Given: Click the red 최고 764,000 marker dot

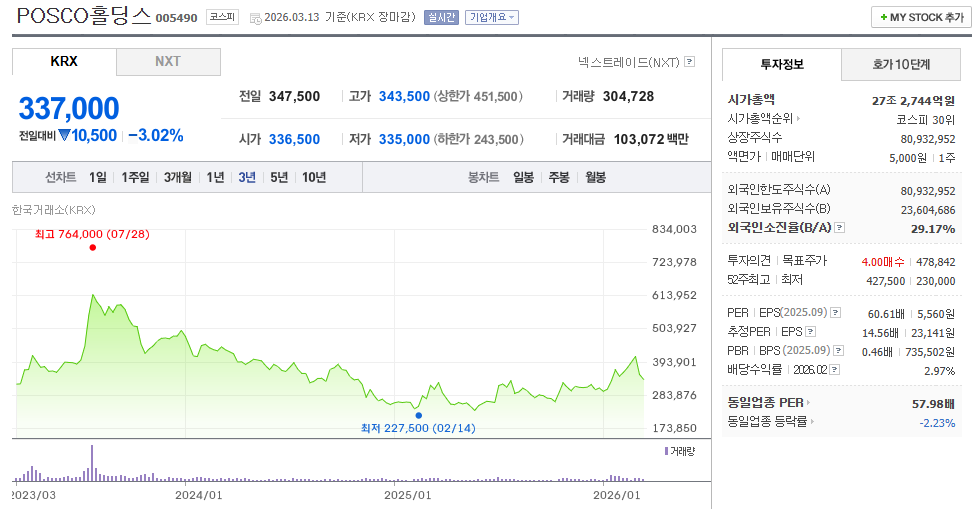Looking at the screenshot, I should pyautogui.click(x=93, y=248).
